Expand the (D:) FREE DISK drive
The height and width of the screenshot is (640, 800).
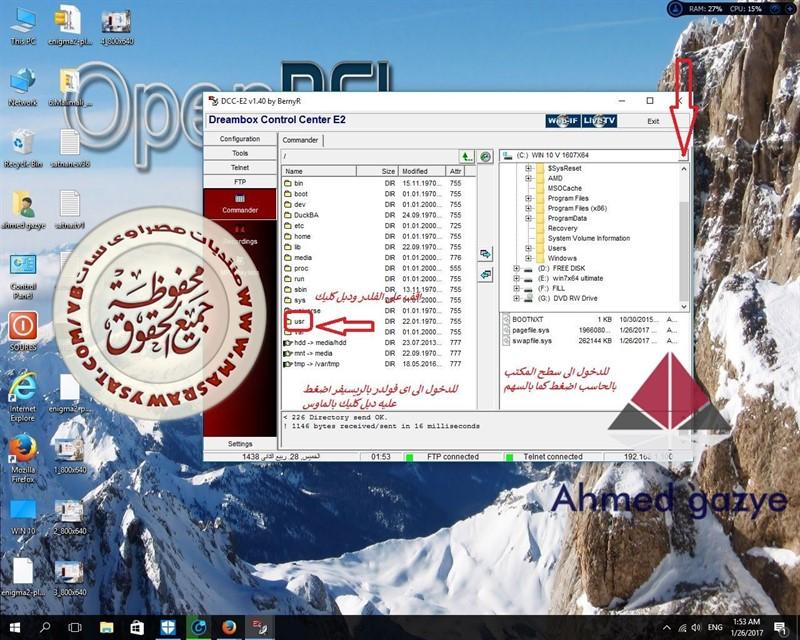pyautogui.click(x=516, y=268)
